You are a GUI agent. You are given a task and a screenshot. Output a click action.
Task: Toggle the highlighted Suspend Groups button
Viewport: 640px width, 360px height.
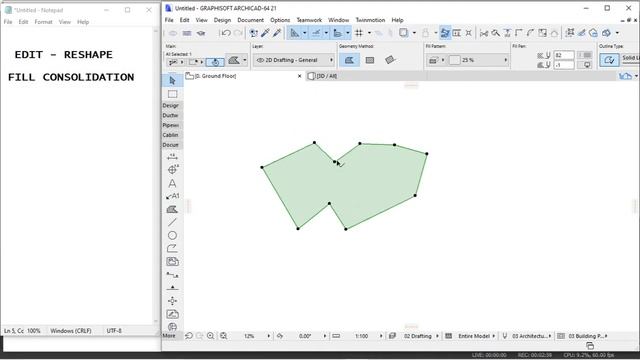(x=445, y=33)
